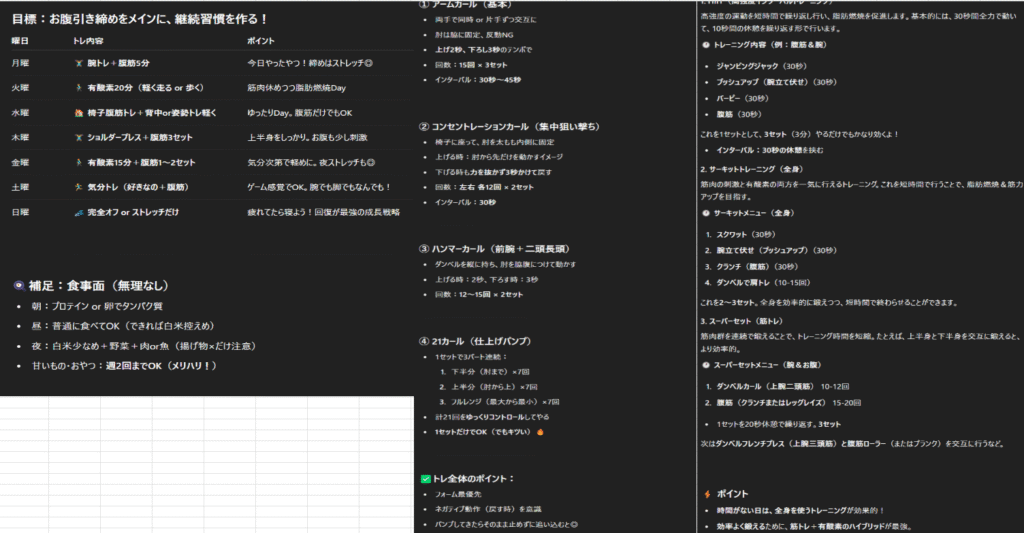The width and height of the screenshot is (1024, 533).
Task: Click the ポイント column header in the table
Action: tap(261, 41)
